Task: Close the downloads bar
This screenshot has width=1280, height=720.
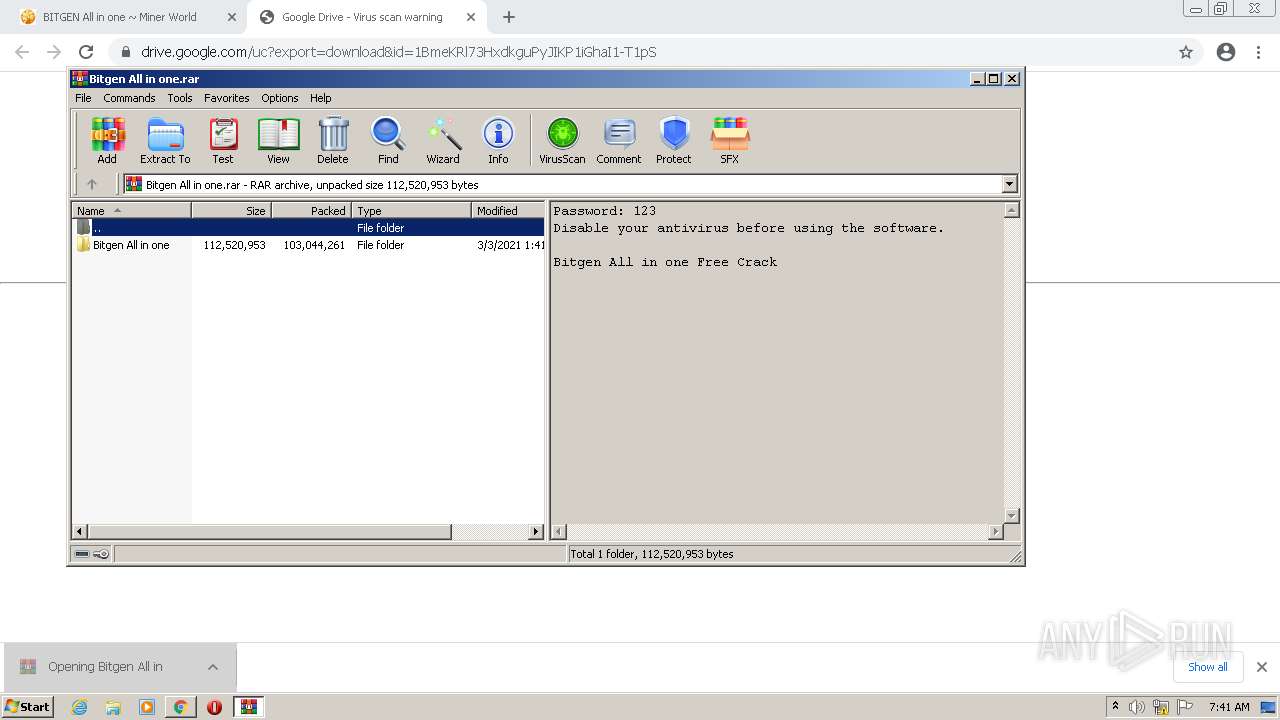Action: coord(1261,667)
